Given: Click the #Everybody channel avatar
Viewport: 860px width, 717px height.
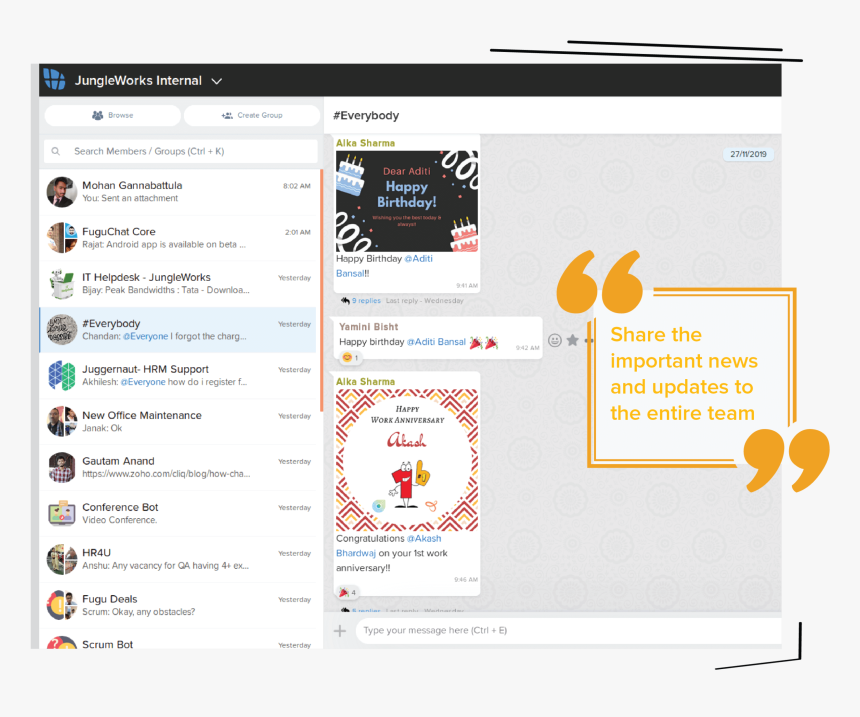Looking at the screenshot, I should pos(62,330).
